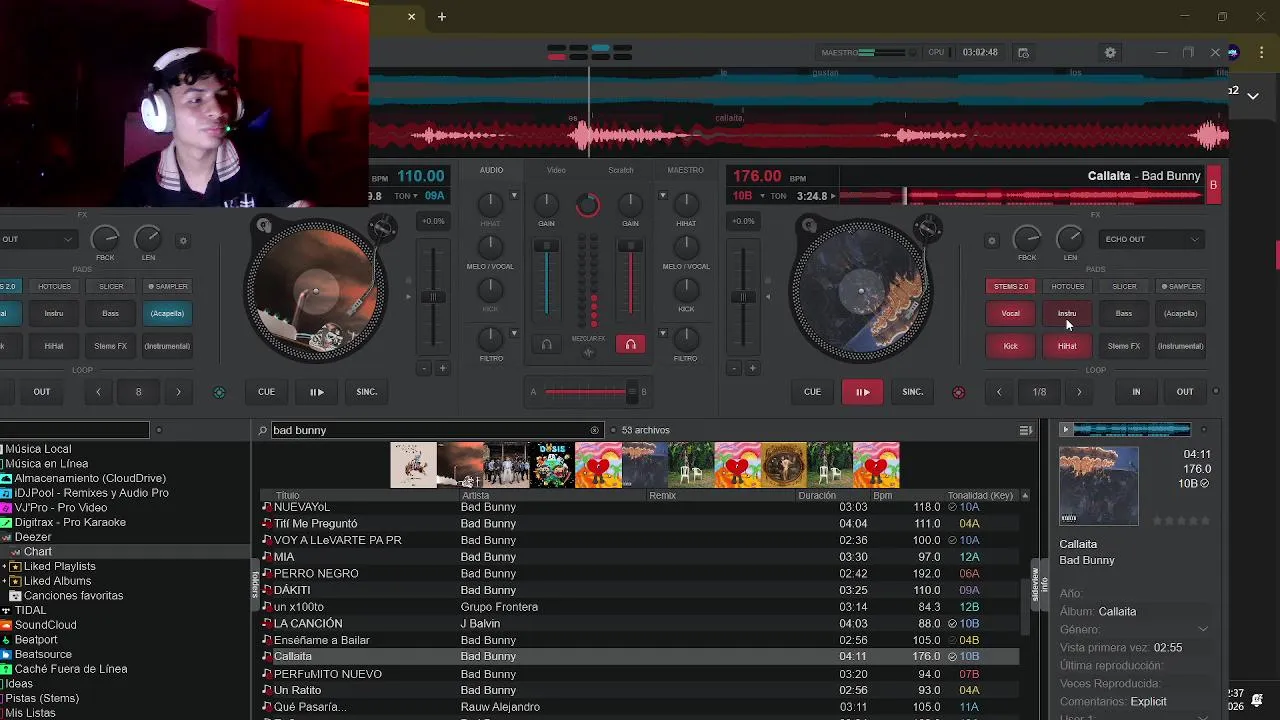Toggle deck B HiHat stem pad
Viewport: 1280px width, 720px height.
pos(1067,347)
